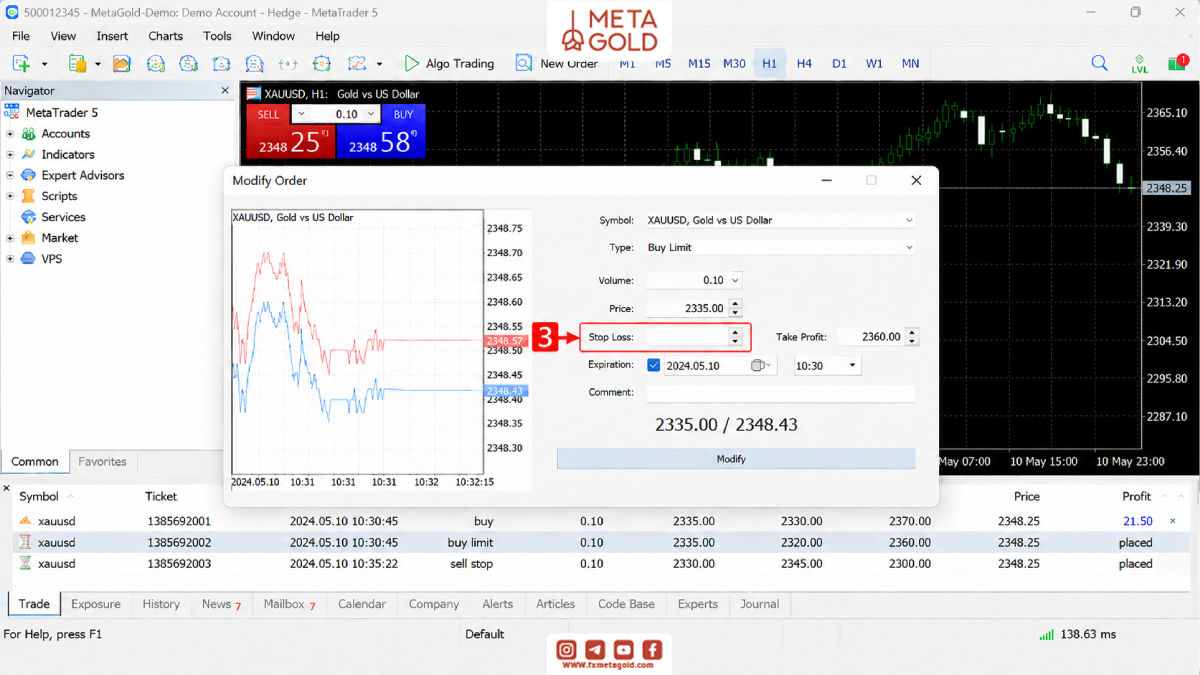
Task: Click the Price field showing 2335.00
Action: point(687,309)
